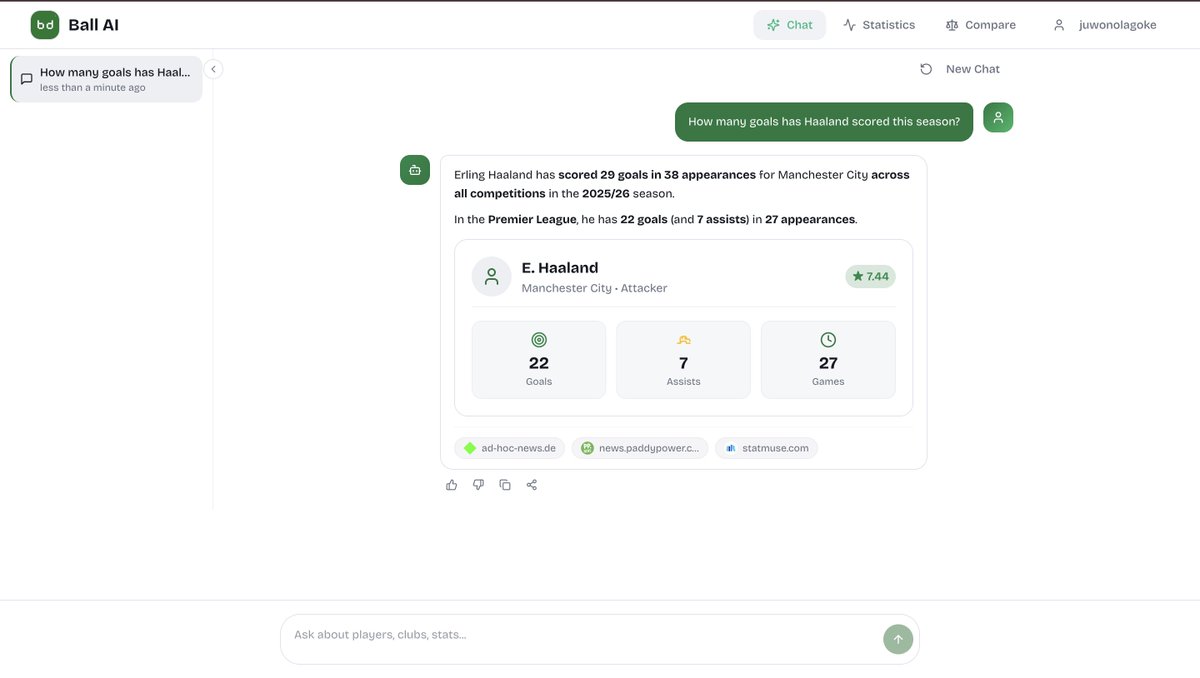Collapse the chat history sidebar

coord(213,69)
